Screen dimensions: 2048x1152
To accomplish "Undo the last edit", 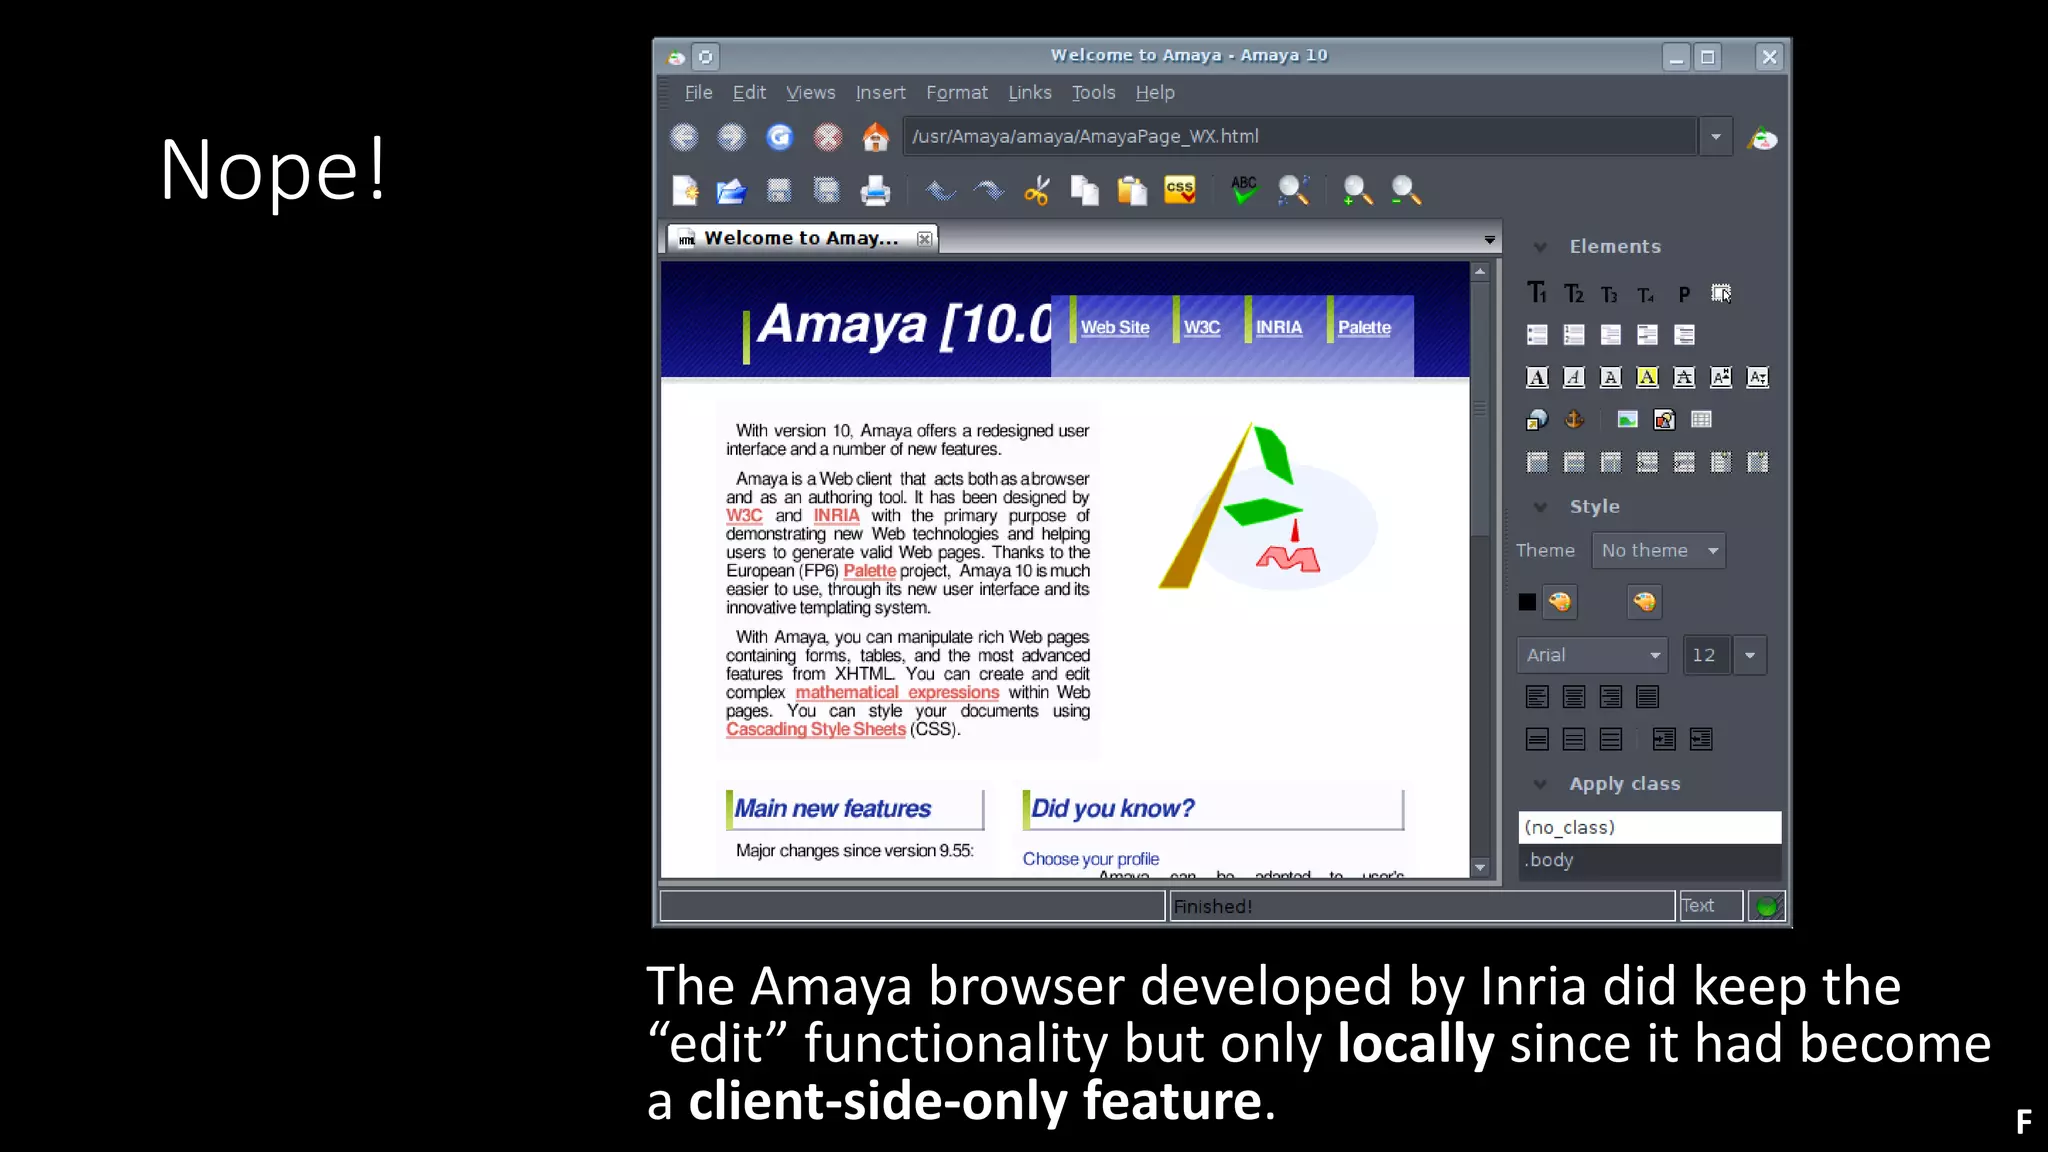I will coord(940,190).
